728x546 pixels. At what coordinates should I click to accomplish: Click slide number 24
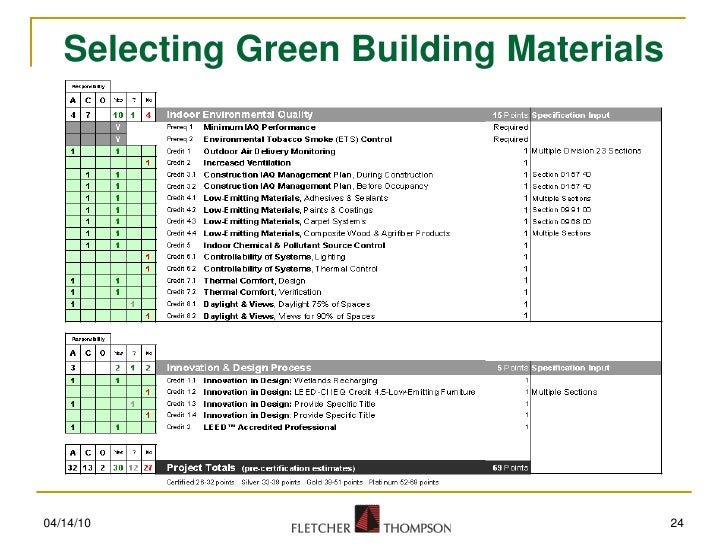click(676, 523)
